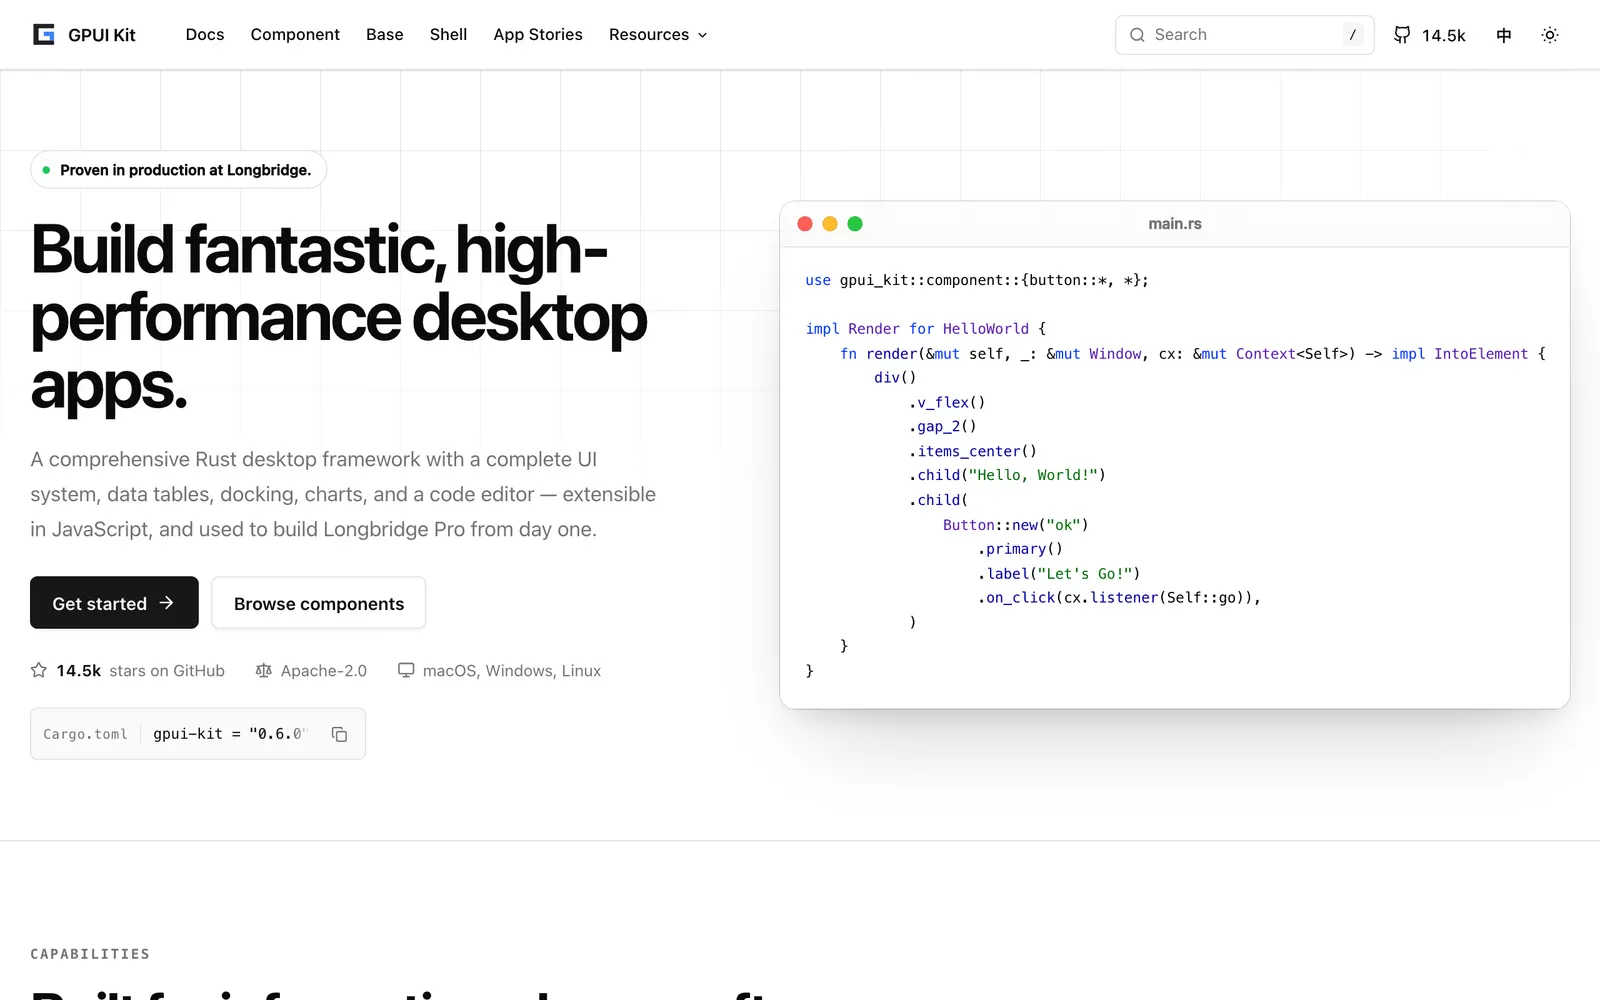Image resolution: width=1600 pixels, height=1000 pixels.
Task: Click the .child("Hello, World!") code line
Action: [1007, 475]
